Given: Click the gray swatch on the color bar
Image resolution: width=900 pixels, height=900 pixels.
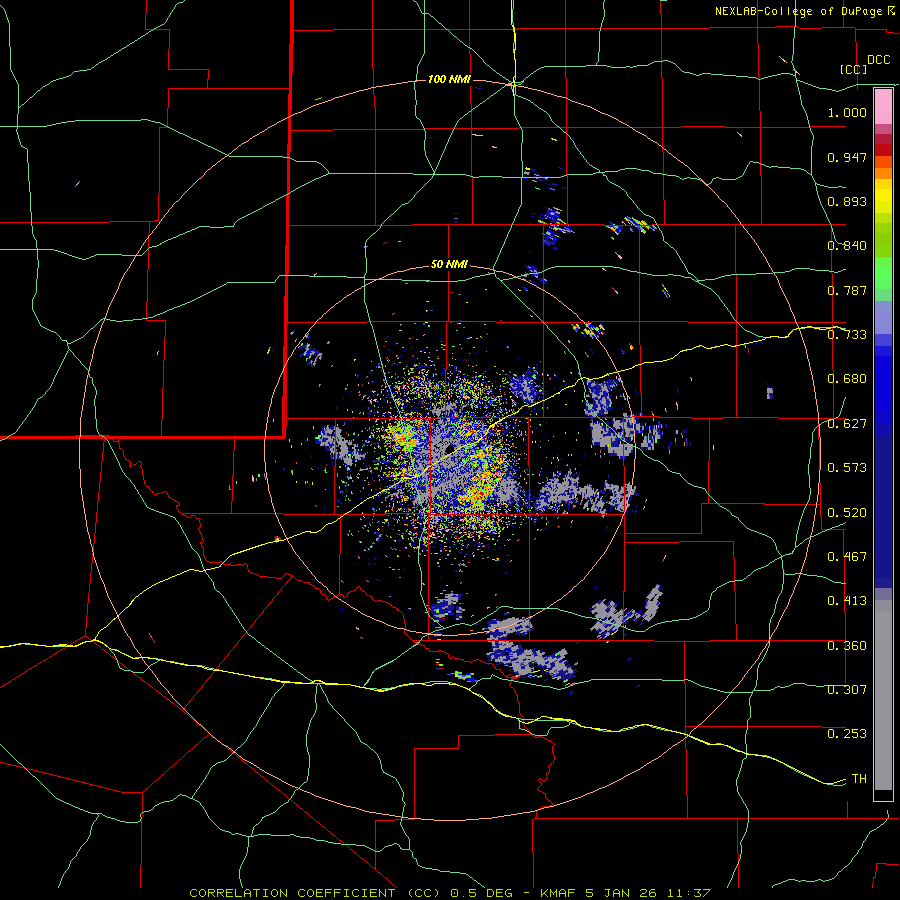Looking at the screenshot, I should pos(883,695).
